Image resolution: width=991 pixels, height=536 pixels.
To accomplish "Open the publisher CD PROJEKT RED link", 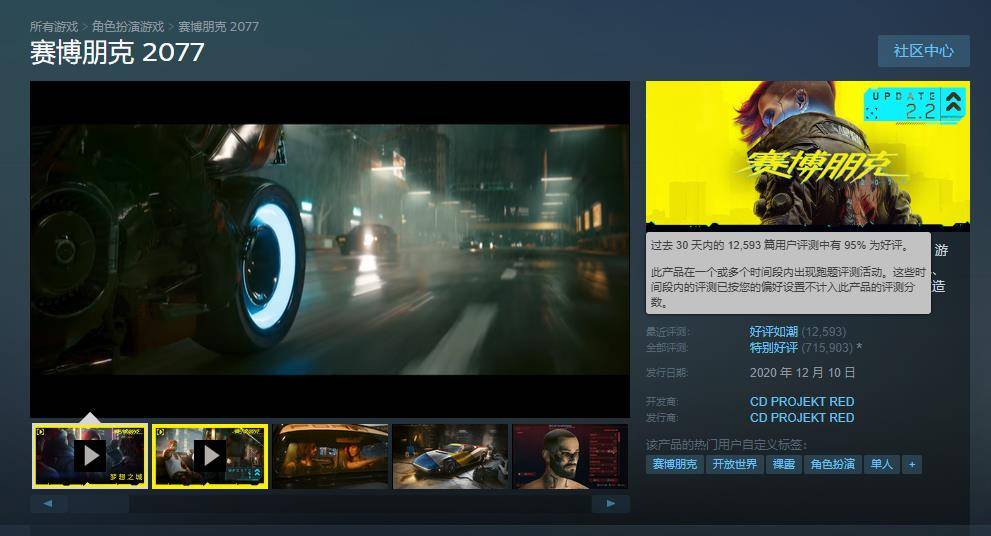I will tap(802, 417).
